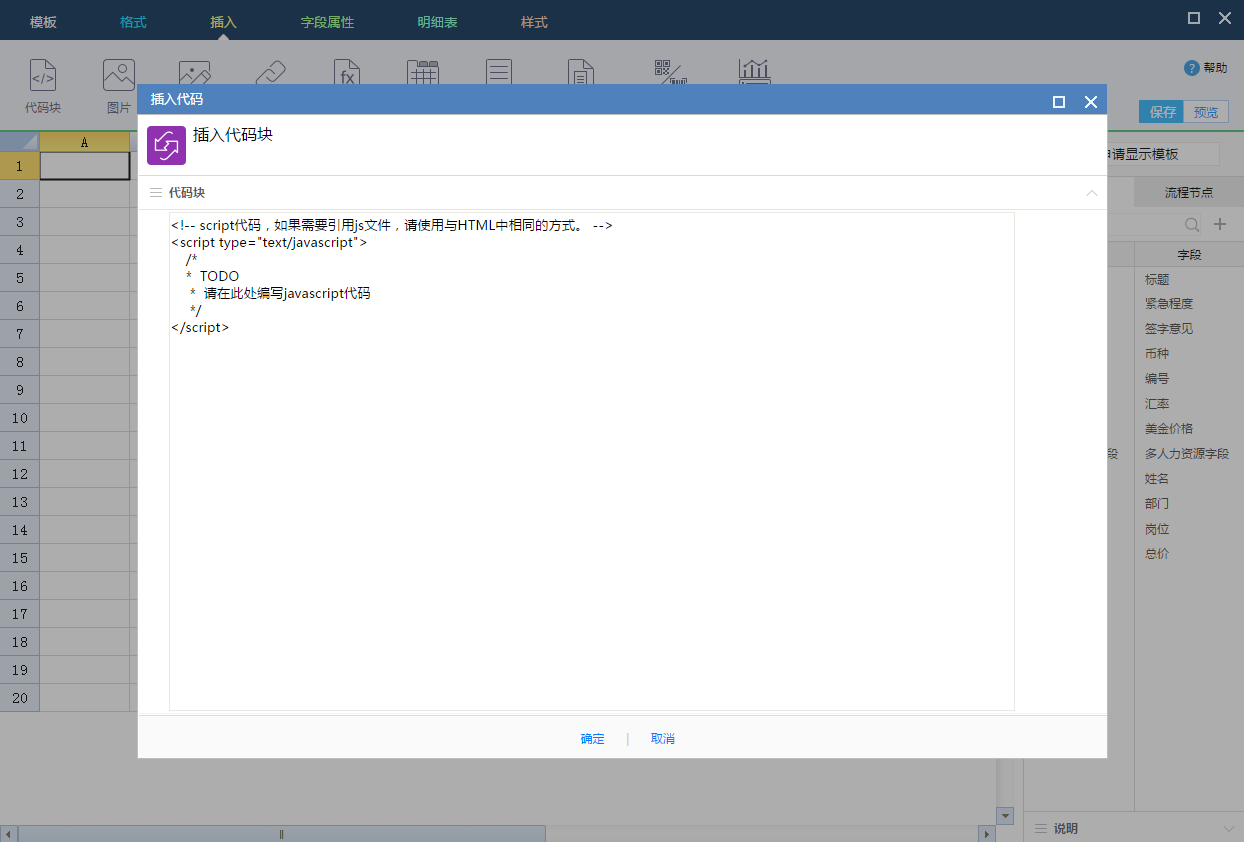Close the 插入代码 dialog
1244x842 pixels.
click(1091, 102)
